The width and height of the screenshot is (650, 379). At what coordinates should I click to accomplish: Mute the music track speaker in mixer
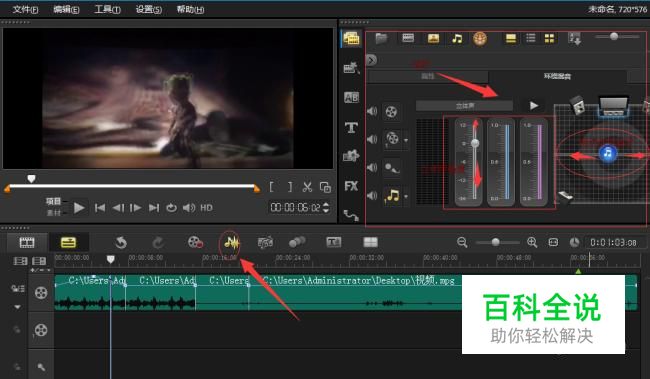point(372,195)
